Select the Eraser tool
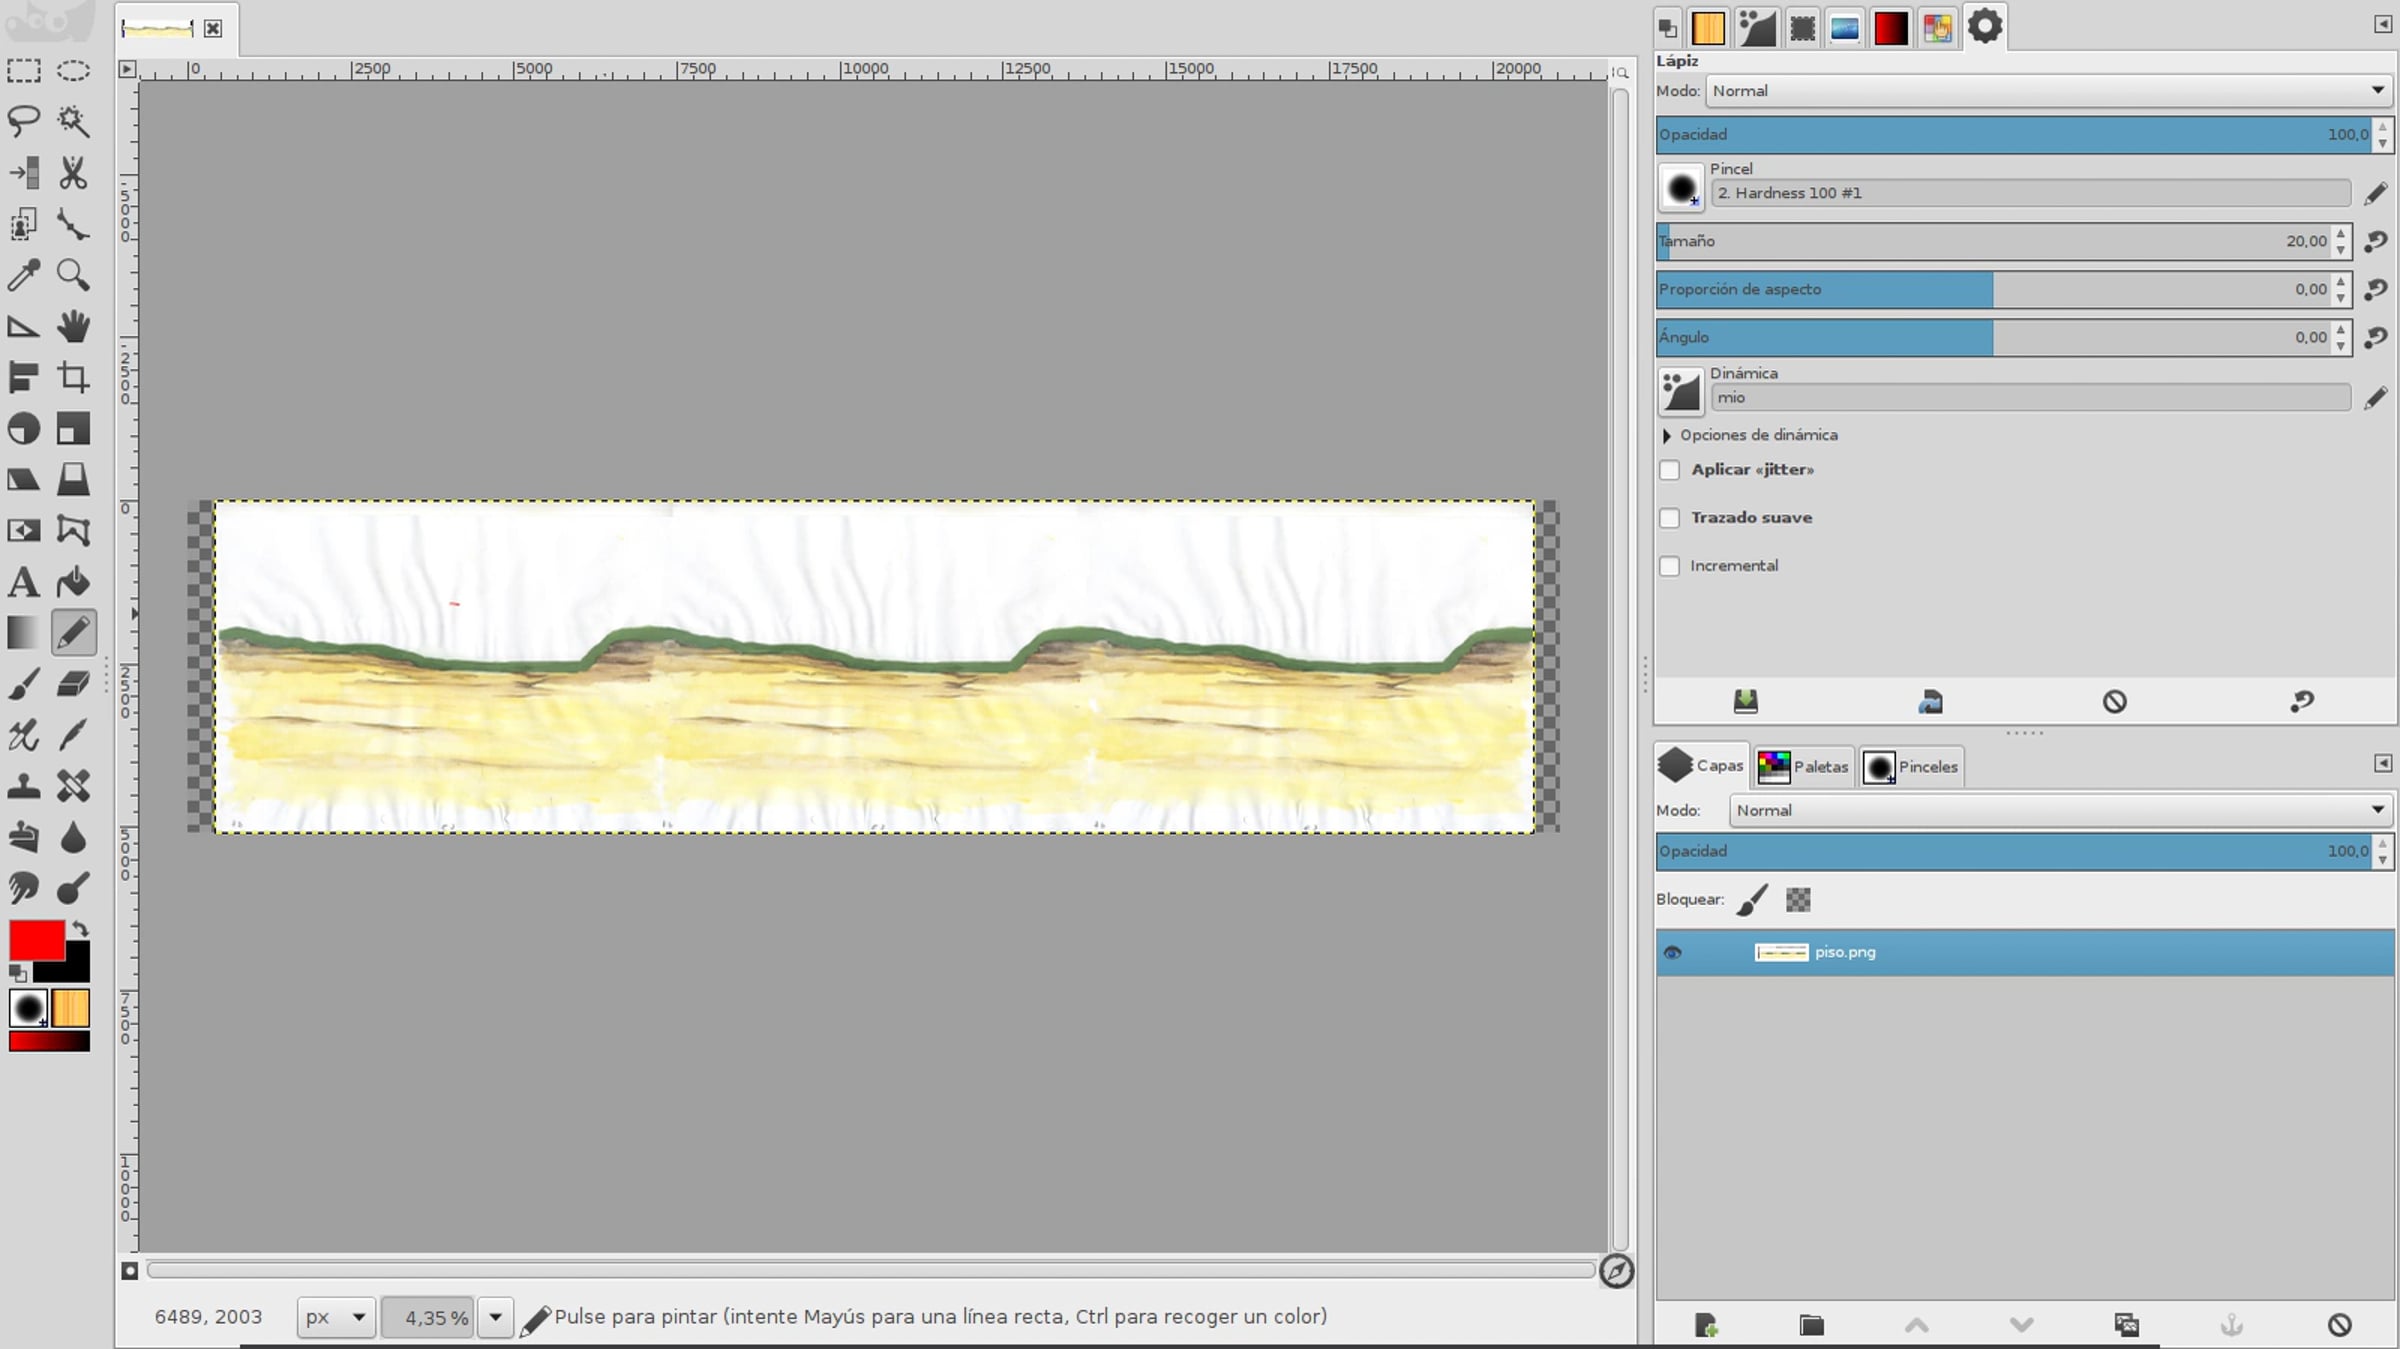Screen dimensions: 2400x1349 point(73,684)
